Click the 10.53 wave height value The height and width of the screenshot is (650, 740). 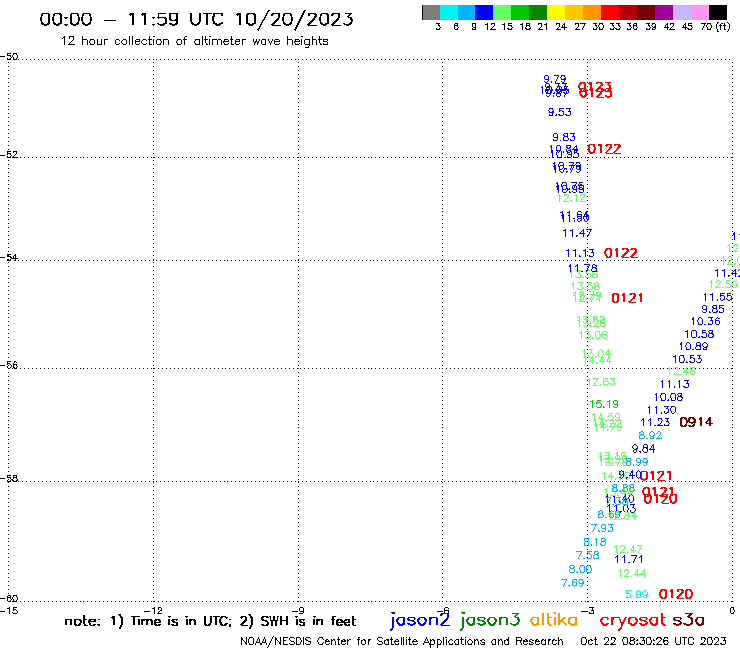[688, 359]
